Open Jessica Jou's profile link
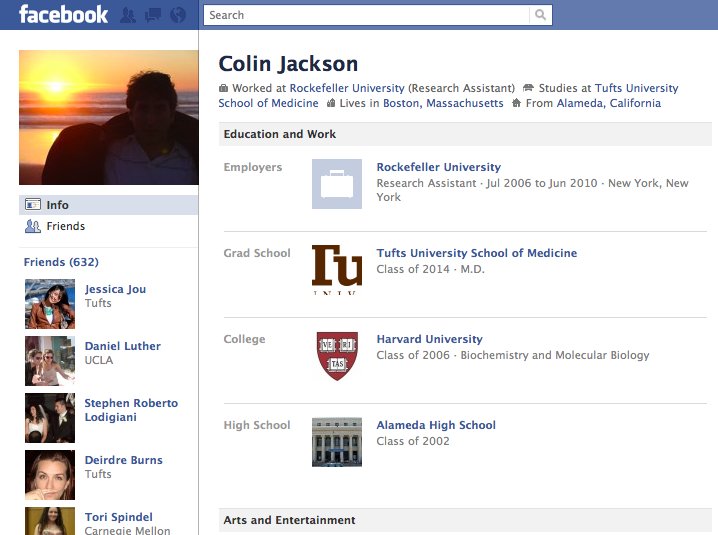Image resolution: width=718 pixels, height=535 pixels. coord(115,289)
